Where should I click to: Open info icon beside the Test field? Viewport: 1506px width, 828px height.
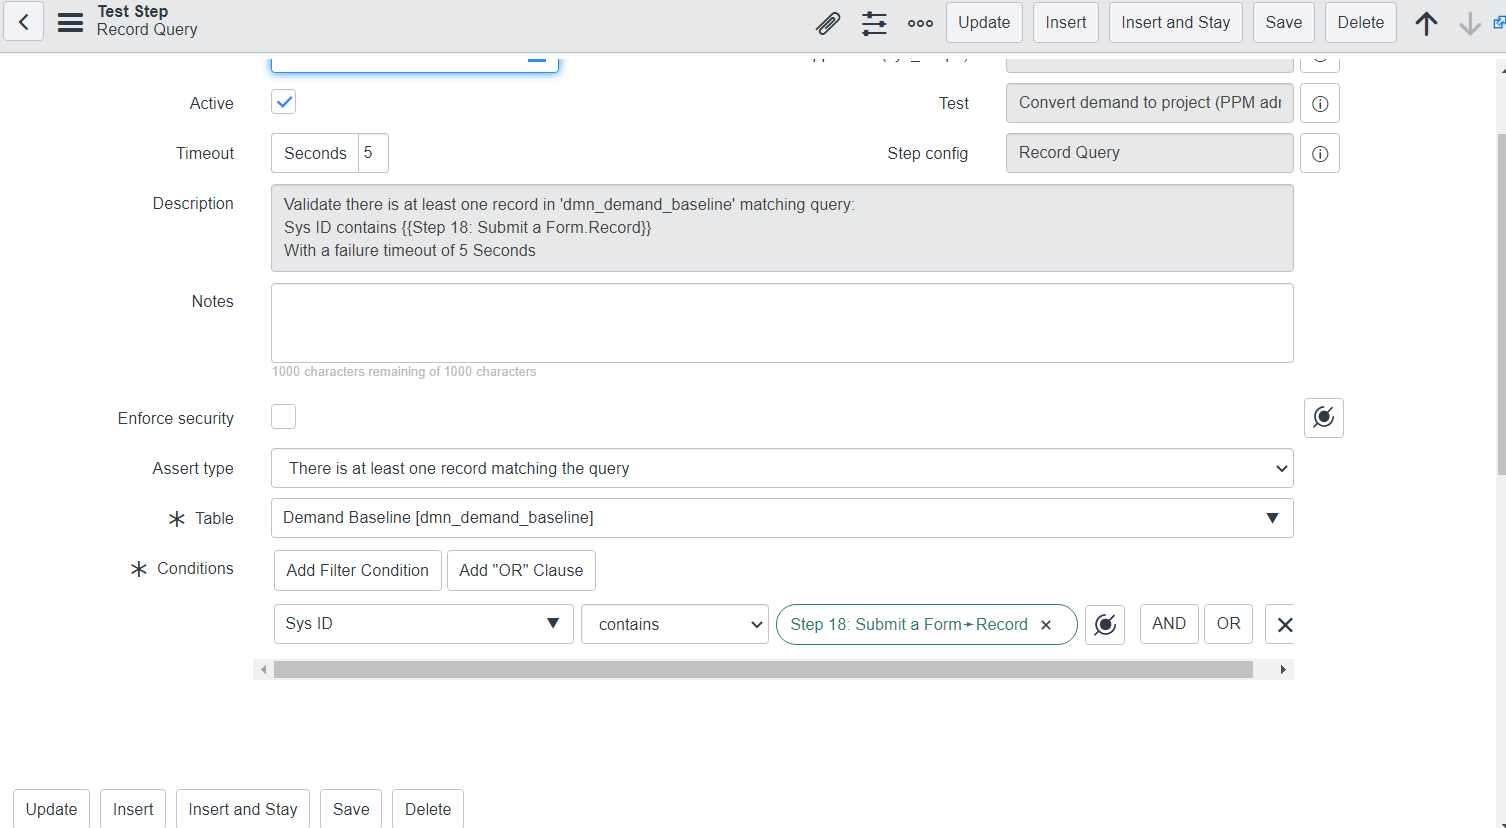pyautogui.click(x=1319, y=103)
